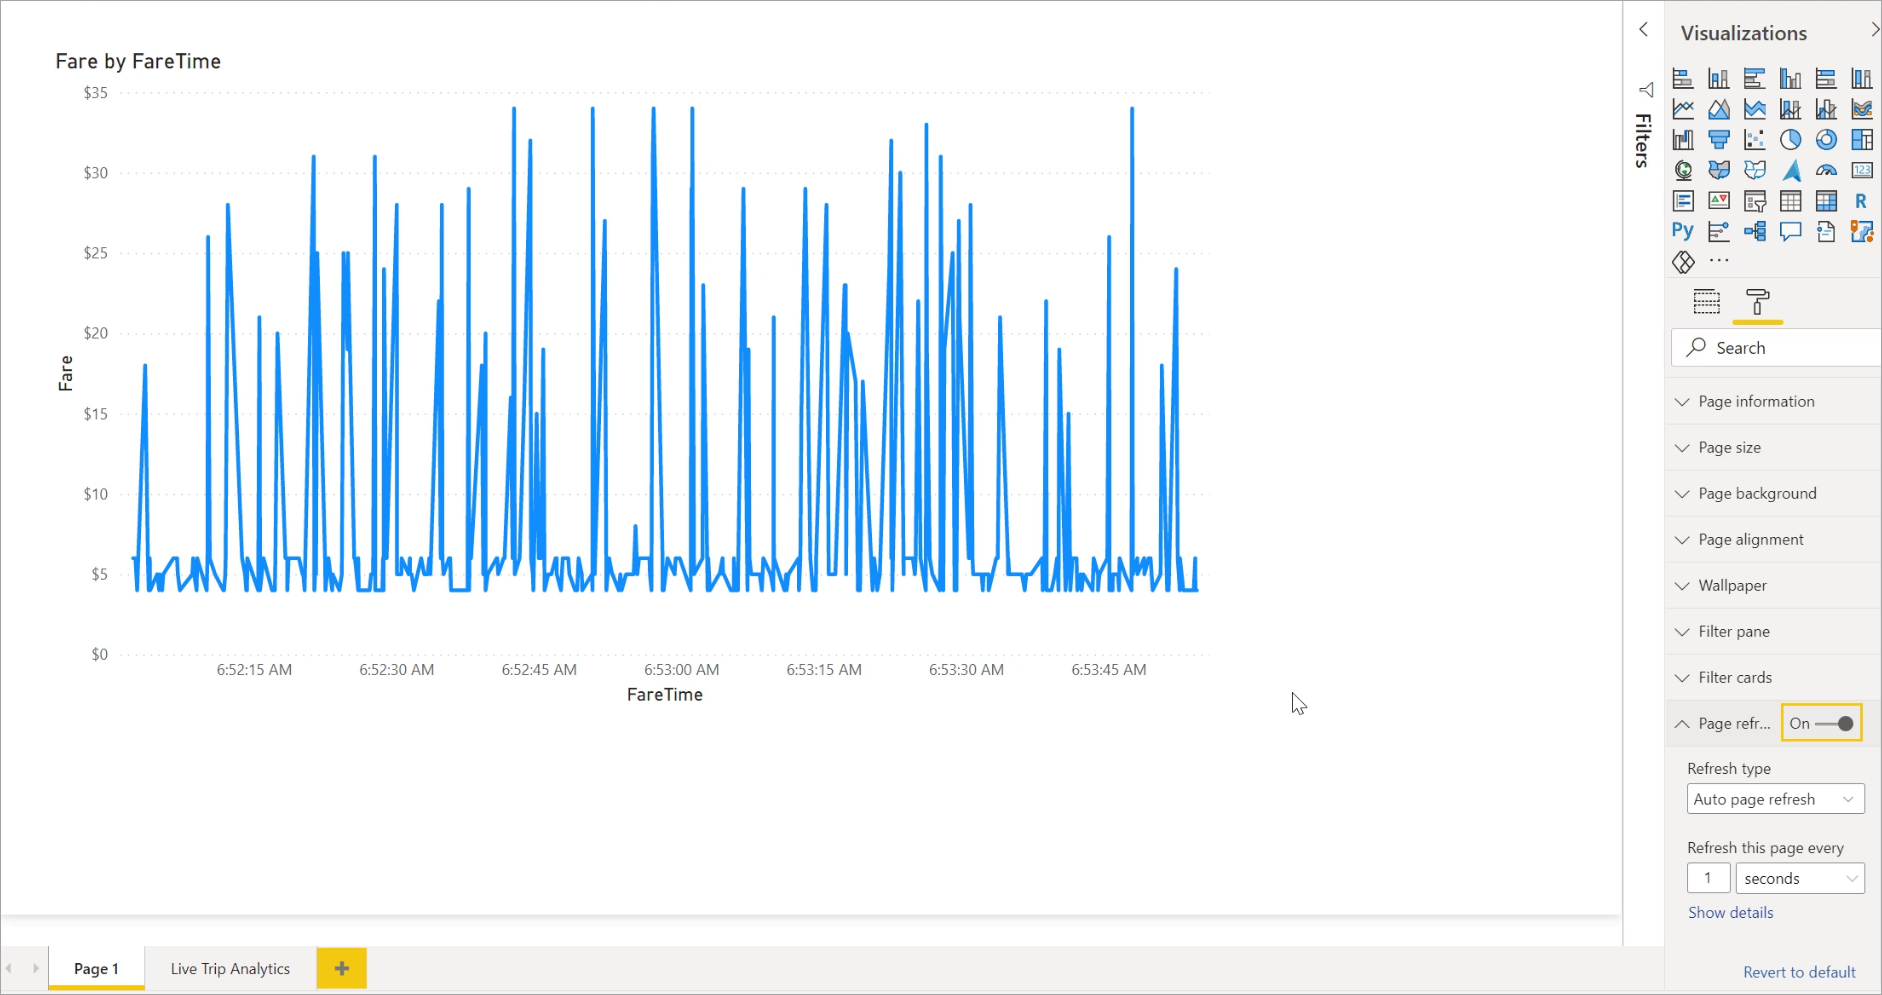1882x995 pixels.
Task: Select the pie chart visualization icon
Action: 1790,140
